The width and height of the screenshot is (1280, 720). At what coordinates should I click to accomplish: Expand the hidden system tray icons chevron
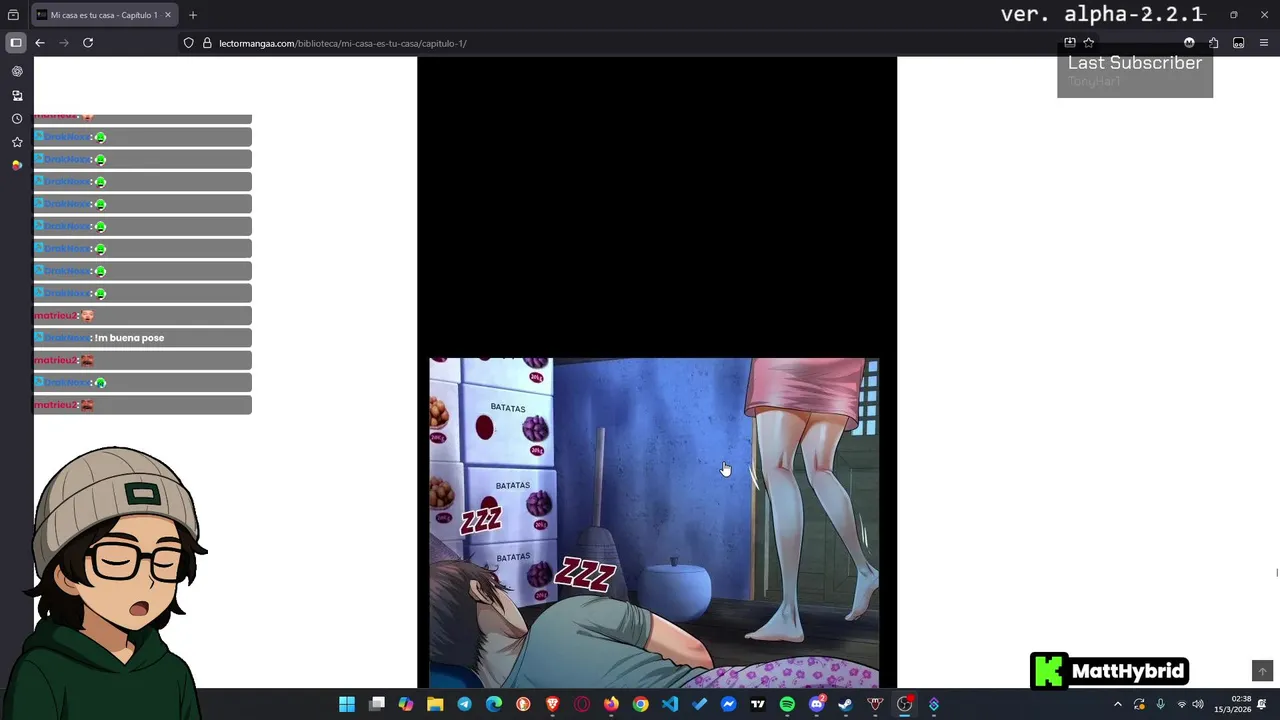point(1118,704)
